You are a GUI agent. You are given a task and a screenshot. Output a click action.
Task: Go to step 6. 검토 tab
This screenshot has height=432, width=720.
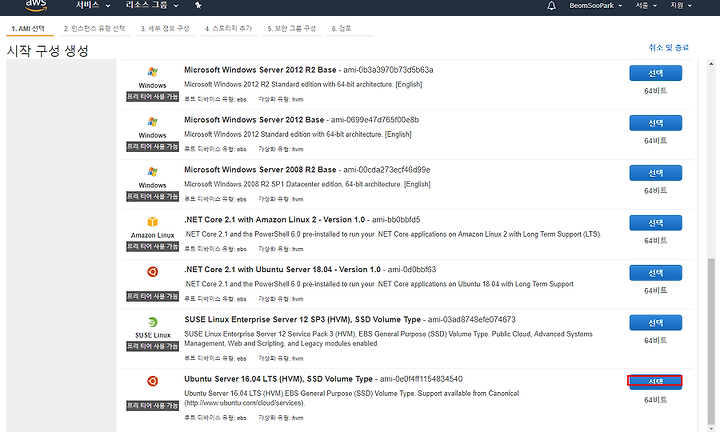point(342,28)
